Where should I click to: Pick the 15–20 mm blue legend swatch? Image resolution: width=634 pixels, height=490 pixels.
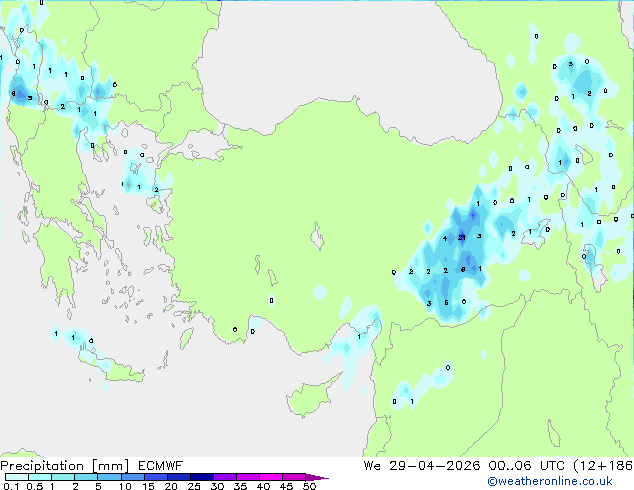click(x=156, y=477)
